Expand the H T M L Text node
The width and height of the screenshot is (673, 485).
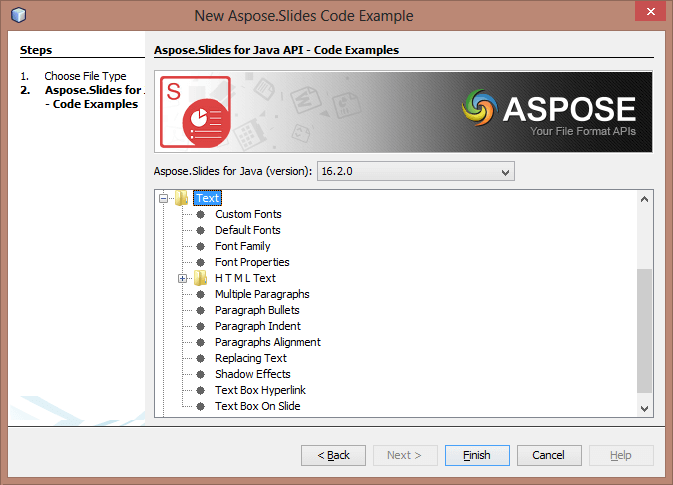tap(182, 279)
